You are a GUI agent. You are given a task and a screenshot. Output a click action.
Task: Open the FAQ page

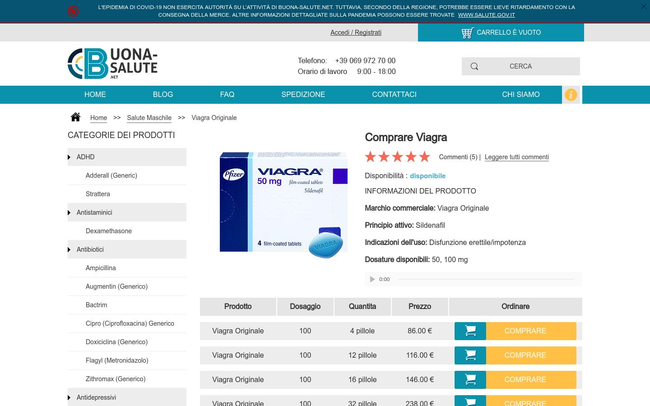click(x=227, y=95)
